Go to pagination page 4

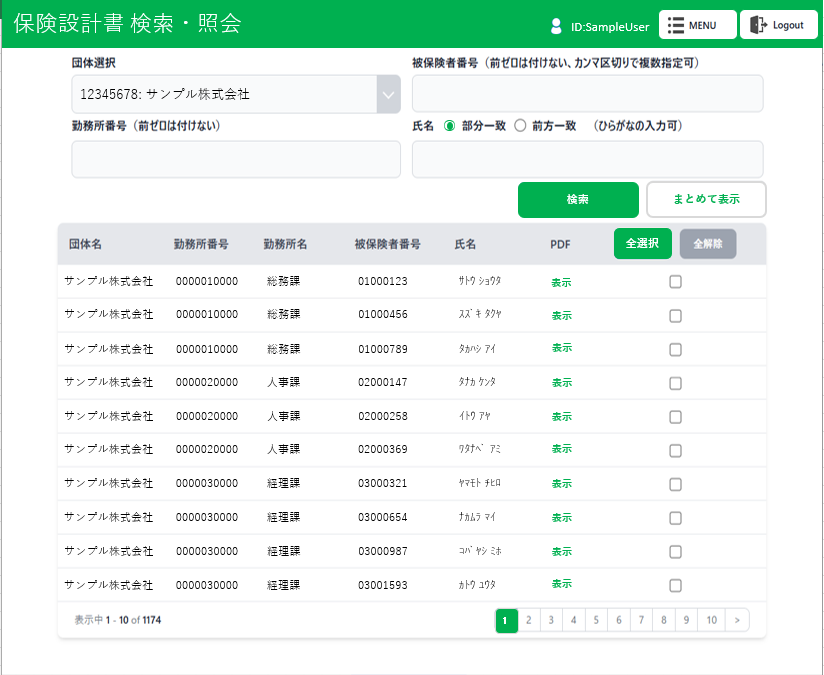pos(573,620)
